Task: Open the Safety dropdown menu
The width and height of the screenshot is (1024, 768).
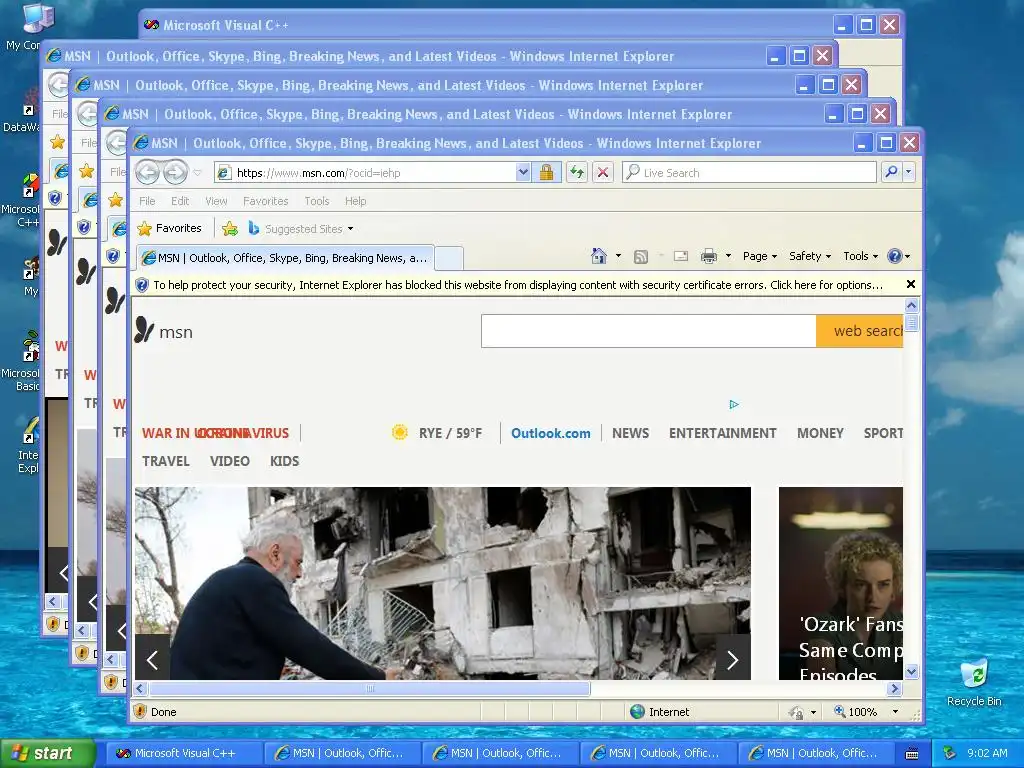Action: coord(810,256)
